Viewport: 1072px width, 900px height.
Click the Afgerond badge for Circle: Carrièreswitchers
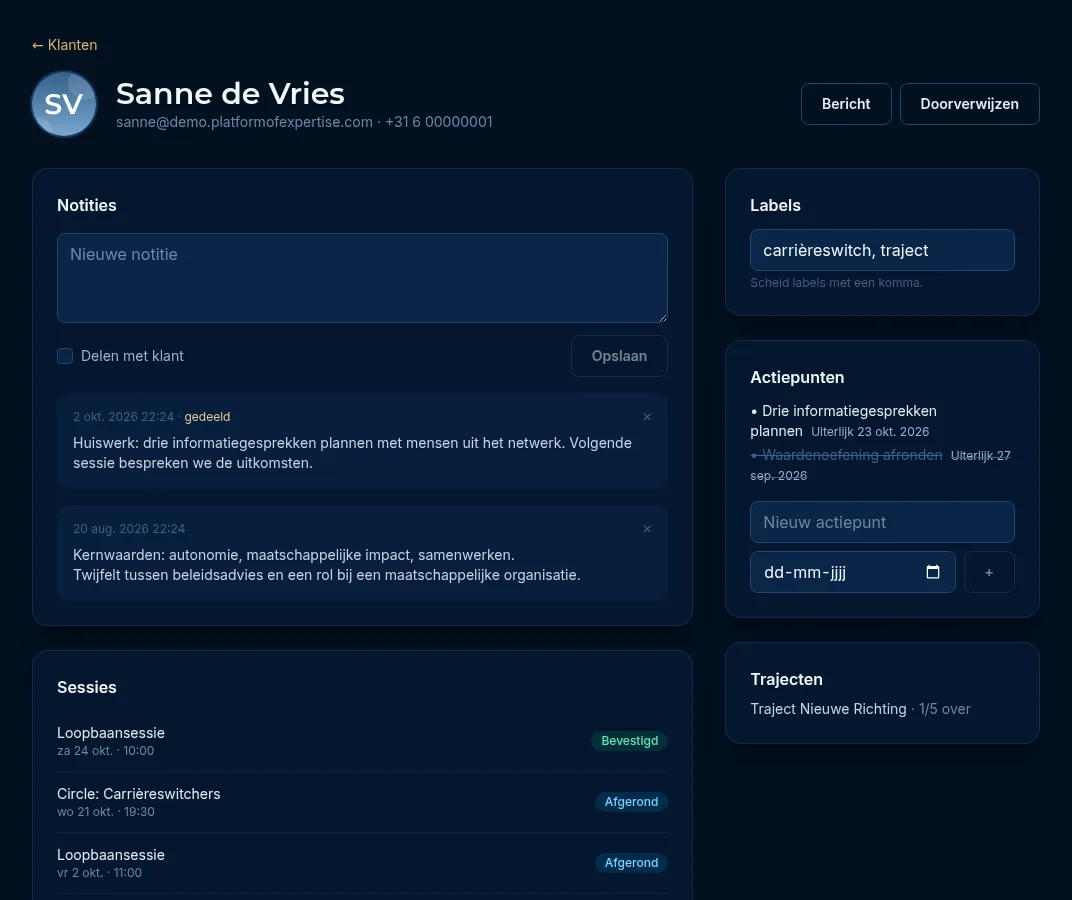click(x=631, y=802)
